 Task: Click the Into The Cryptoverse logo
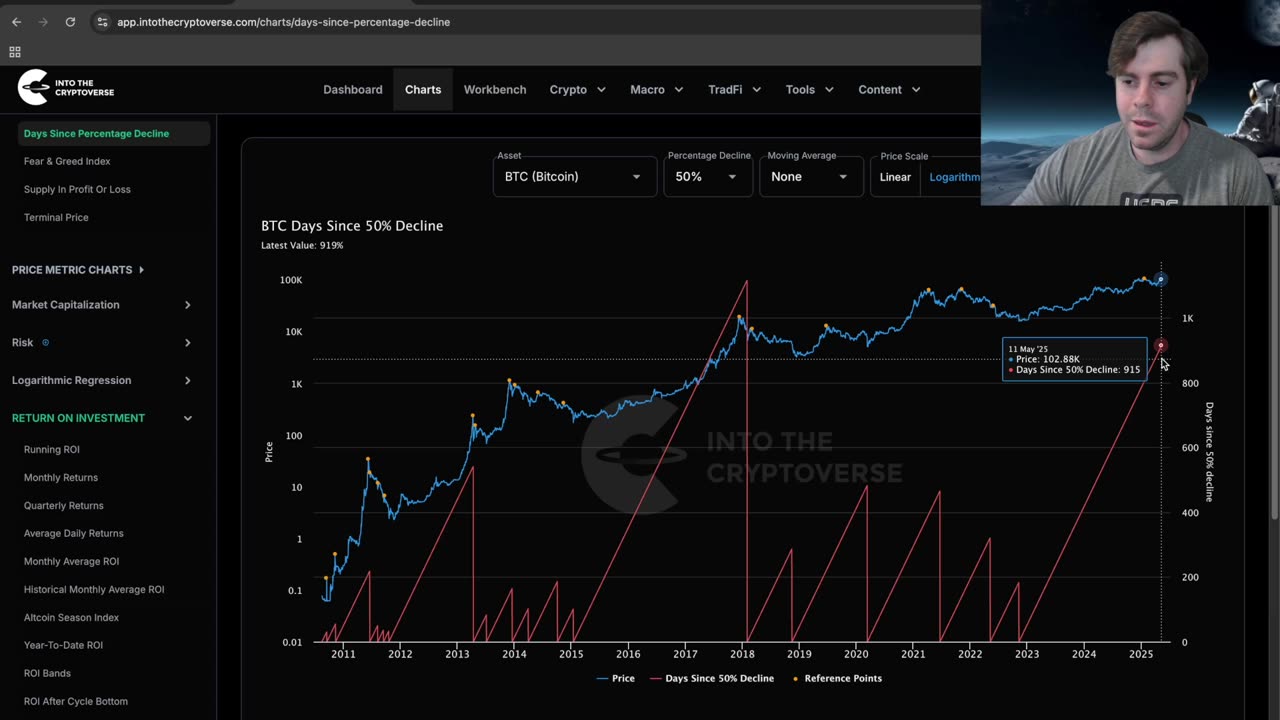(66, 88)
